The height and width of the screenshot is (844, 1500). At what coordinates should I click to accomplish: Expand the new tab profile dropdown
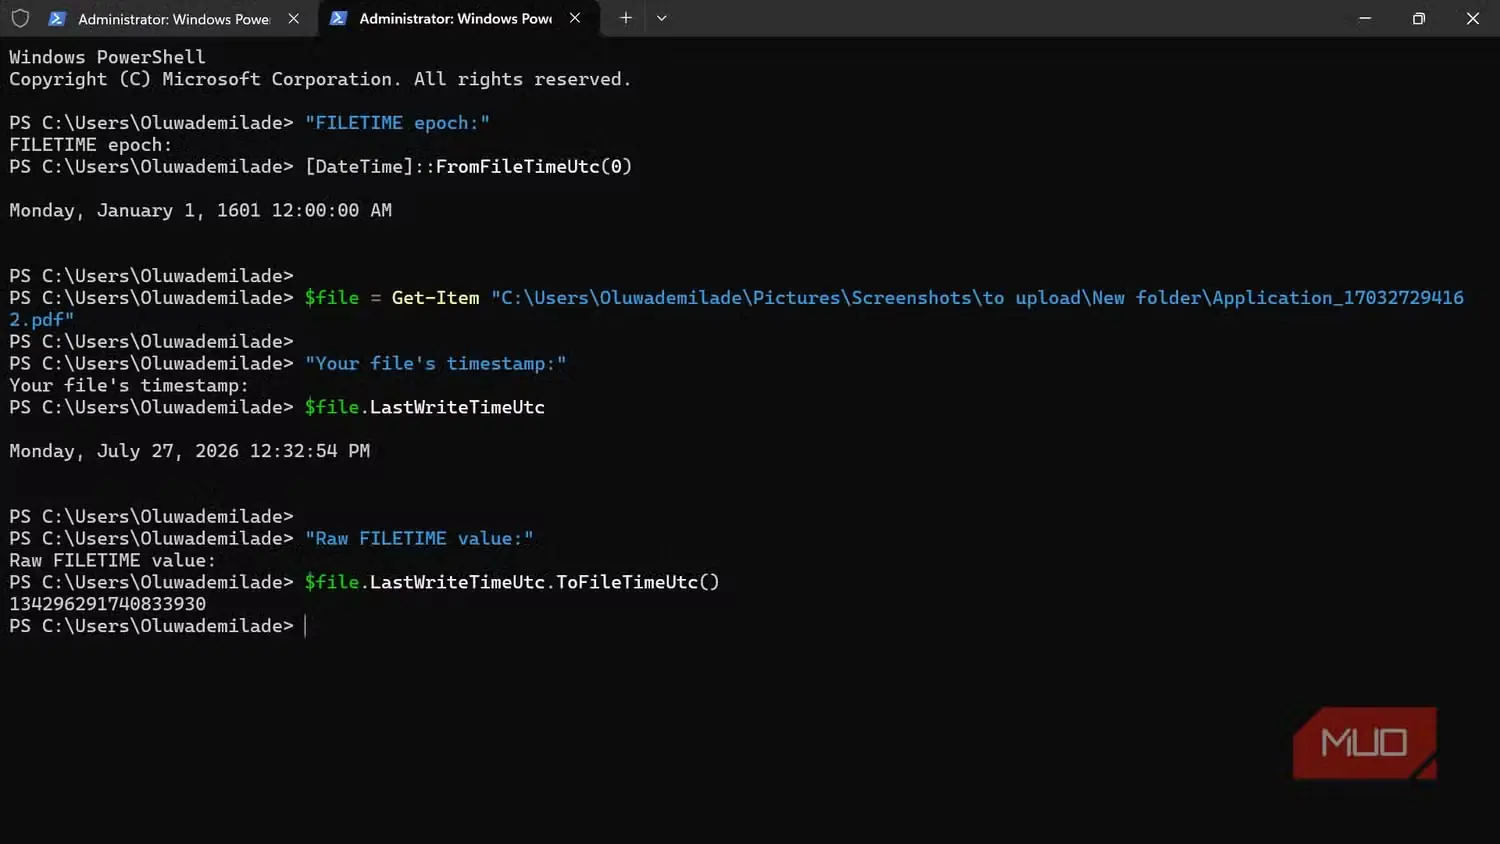pyautogui.click(x=661, y=18)
